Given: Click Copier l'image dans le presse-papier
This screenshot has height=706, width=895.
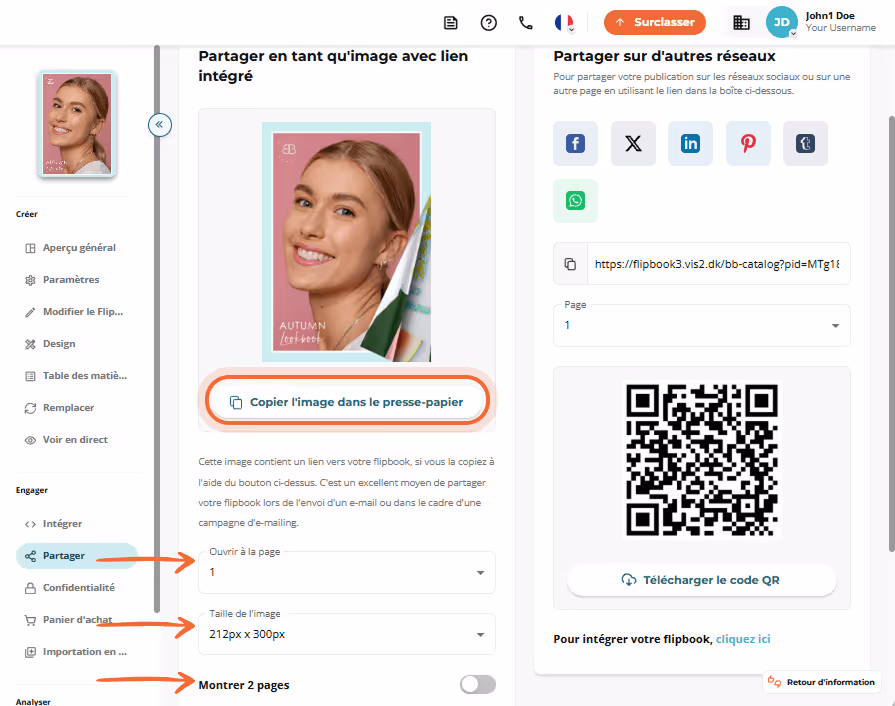Looking at the screenshot, I should click(x=347, y=402).
